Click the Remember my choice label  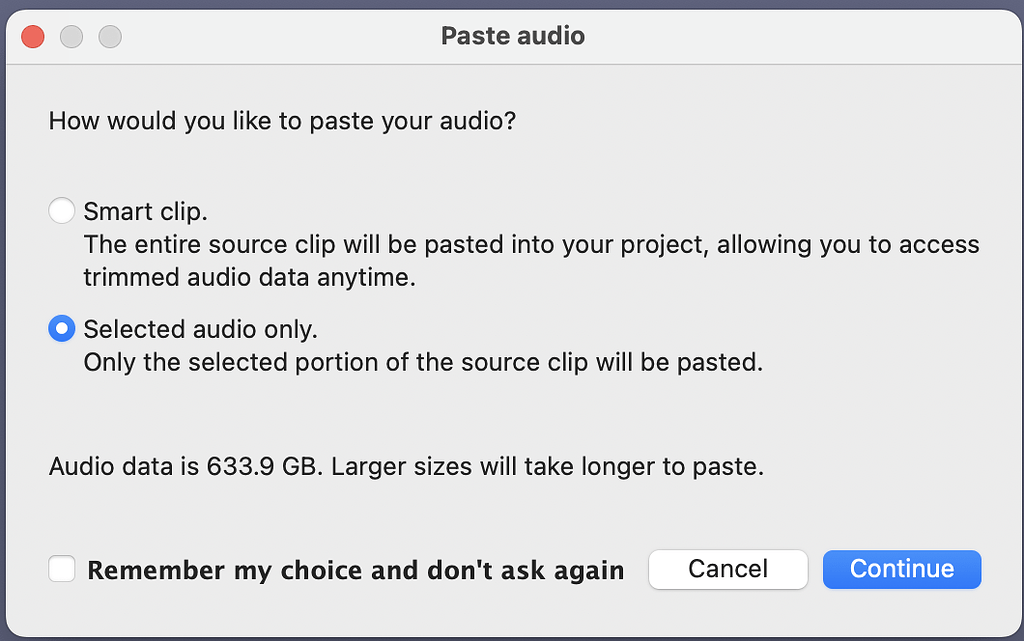355,569
